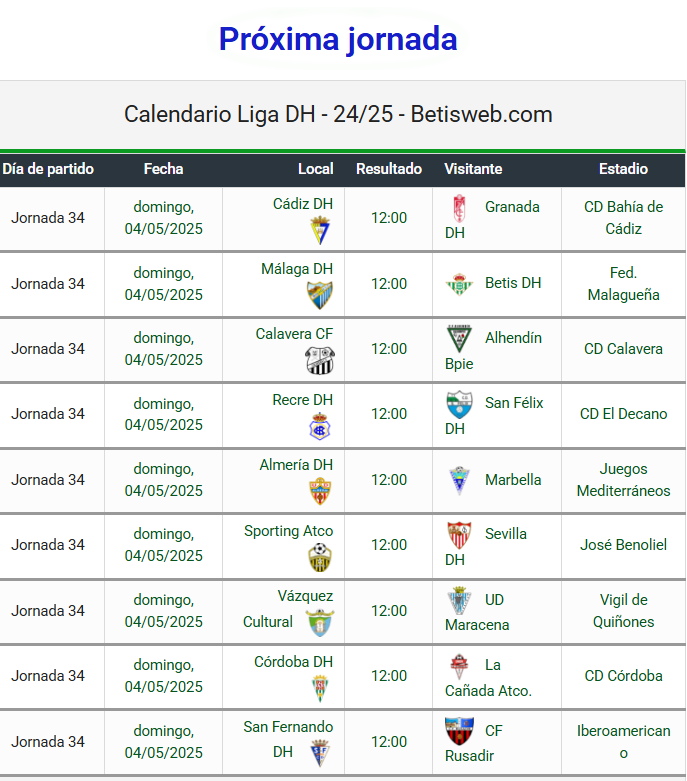Image resolution: width=687 pixels, height=781 pixels.
Task: Click the Sporting Atco football crest
Action: [320, 557]
